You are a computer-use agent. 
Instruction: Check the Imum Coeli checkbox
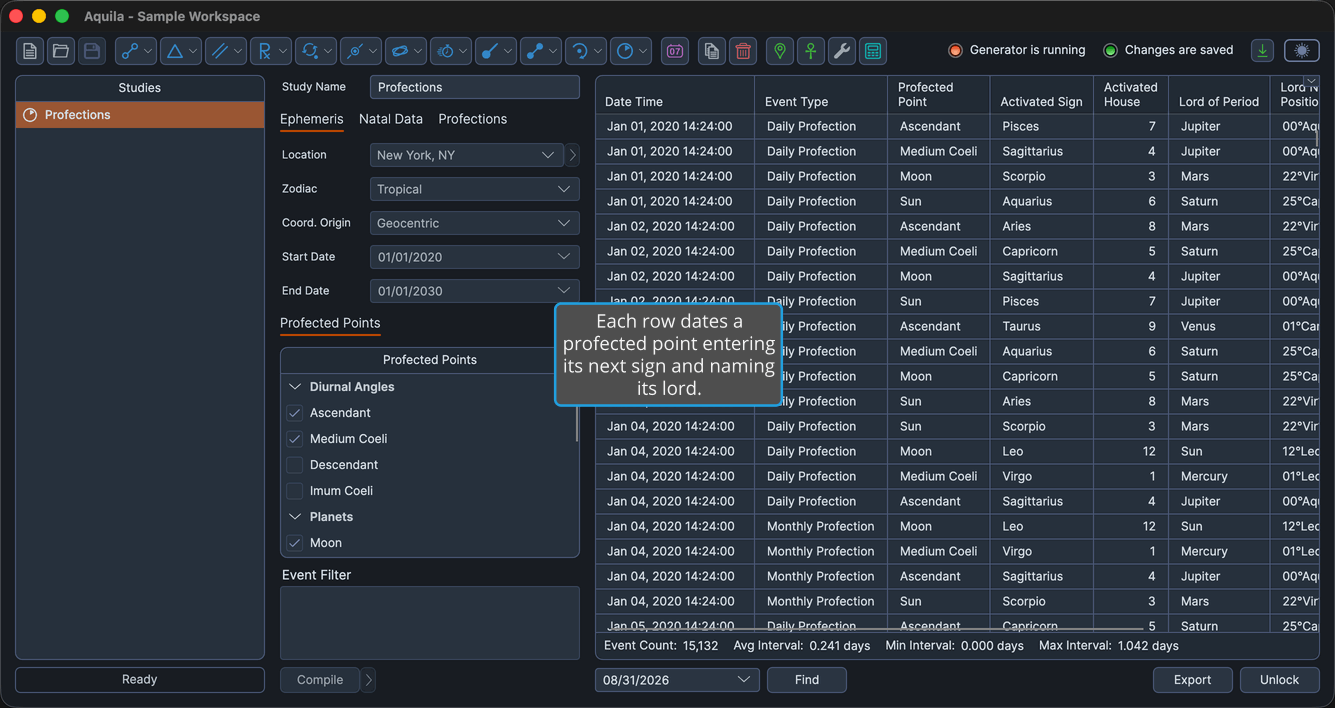point(295,491)
